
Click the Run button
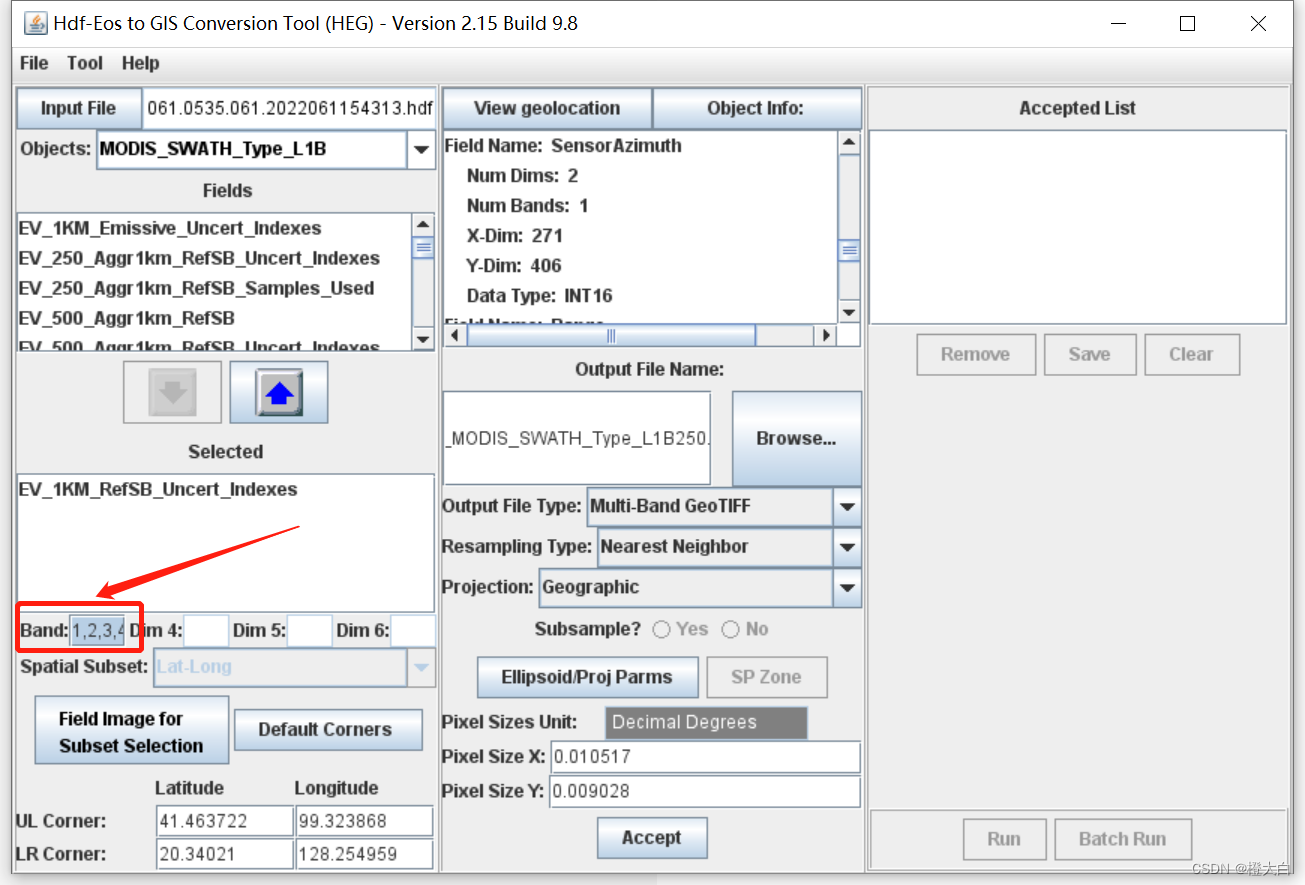[1004, 839]
